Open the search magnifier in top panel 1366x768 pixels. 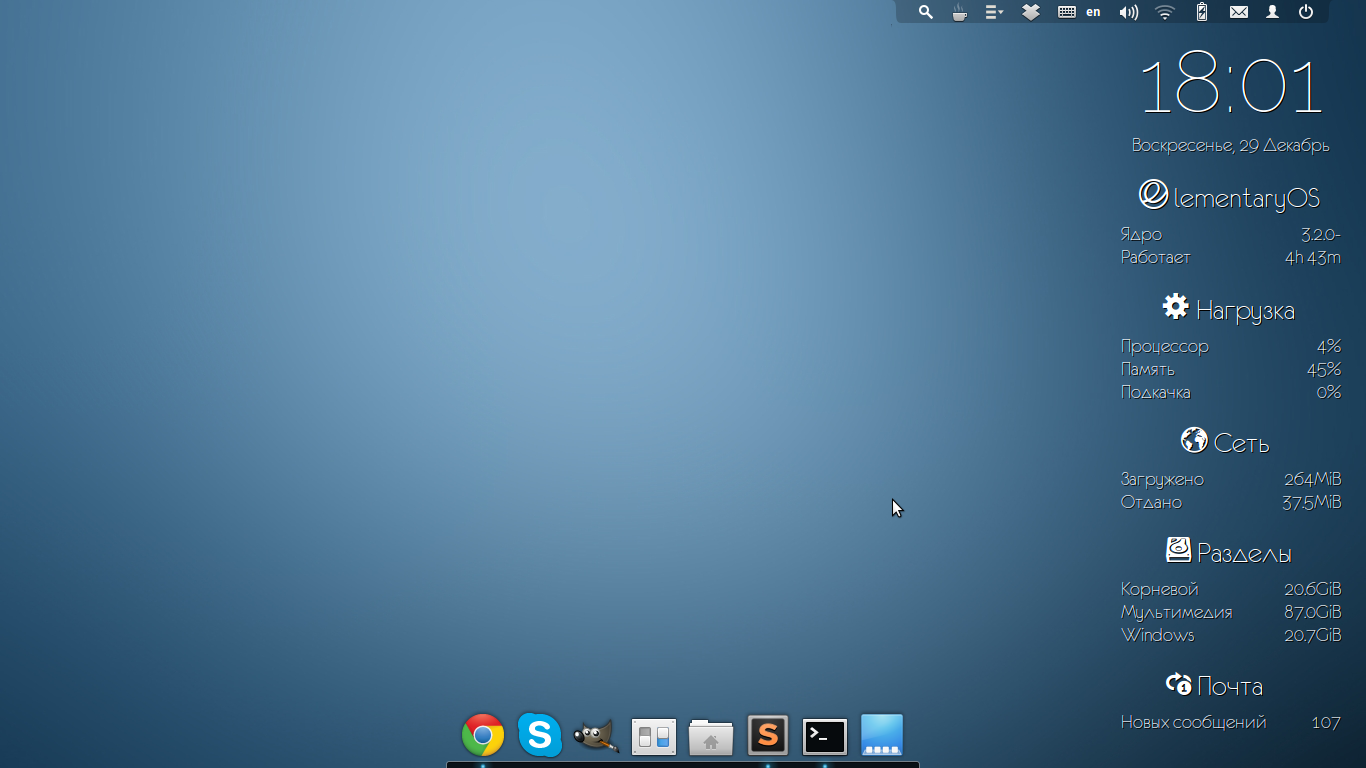[926, 12]
